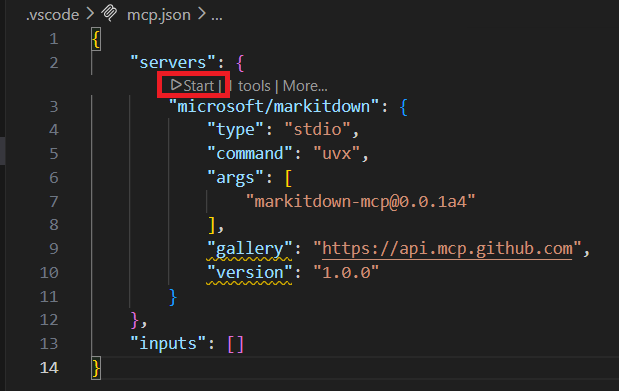Click the closing brace on line 14
Viewport: 619px width, 391px height.
[x=96, y=368]
